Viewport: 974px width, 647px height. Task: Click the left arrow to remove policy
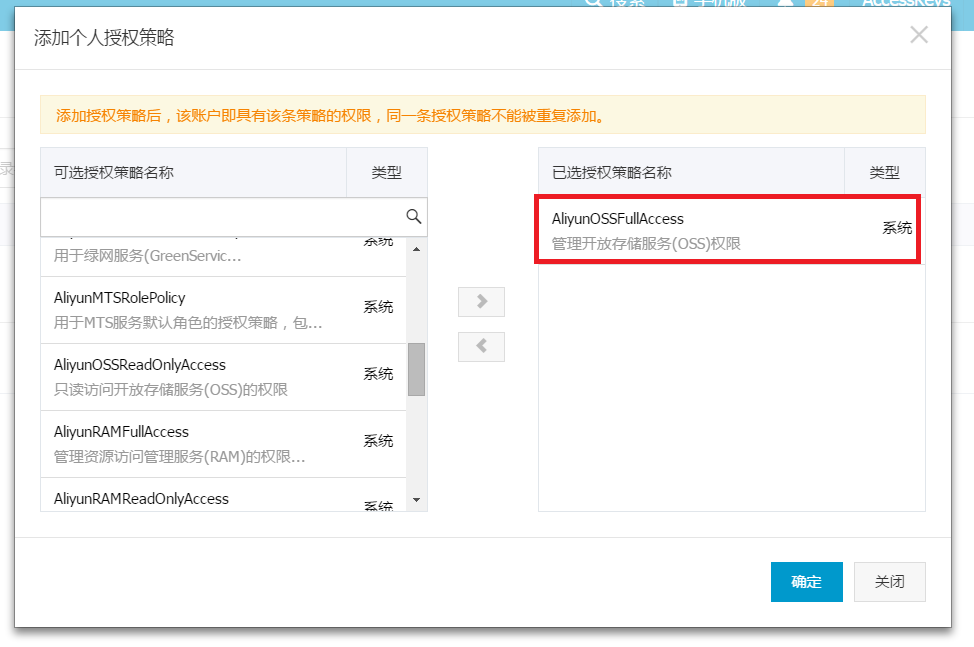[481, 346]
